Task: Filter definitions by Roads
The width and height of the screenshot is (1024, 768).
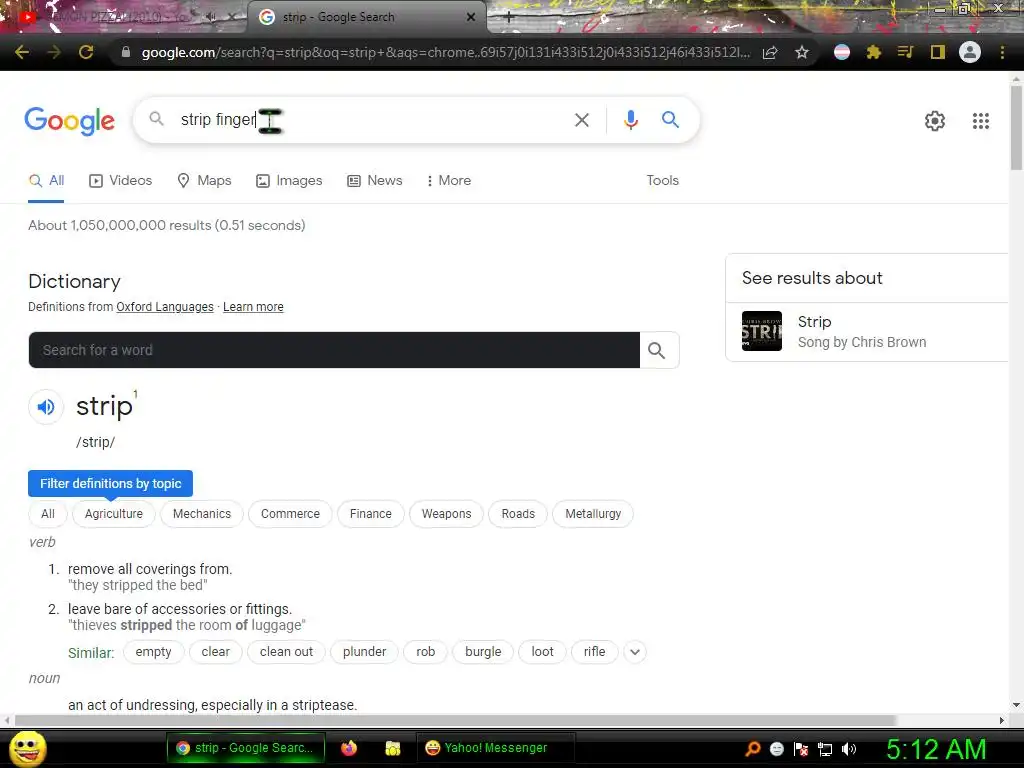Action: point(518,514)
